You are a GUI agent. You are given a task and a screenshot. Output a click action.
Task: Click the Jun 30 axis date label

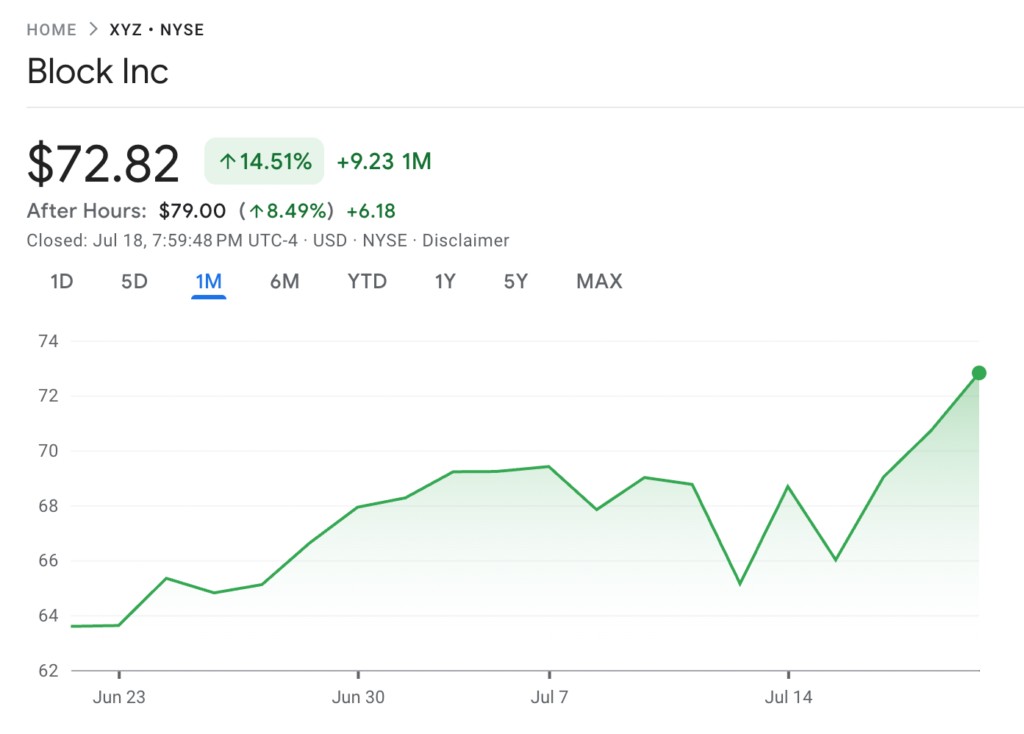[358, 697]
